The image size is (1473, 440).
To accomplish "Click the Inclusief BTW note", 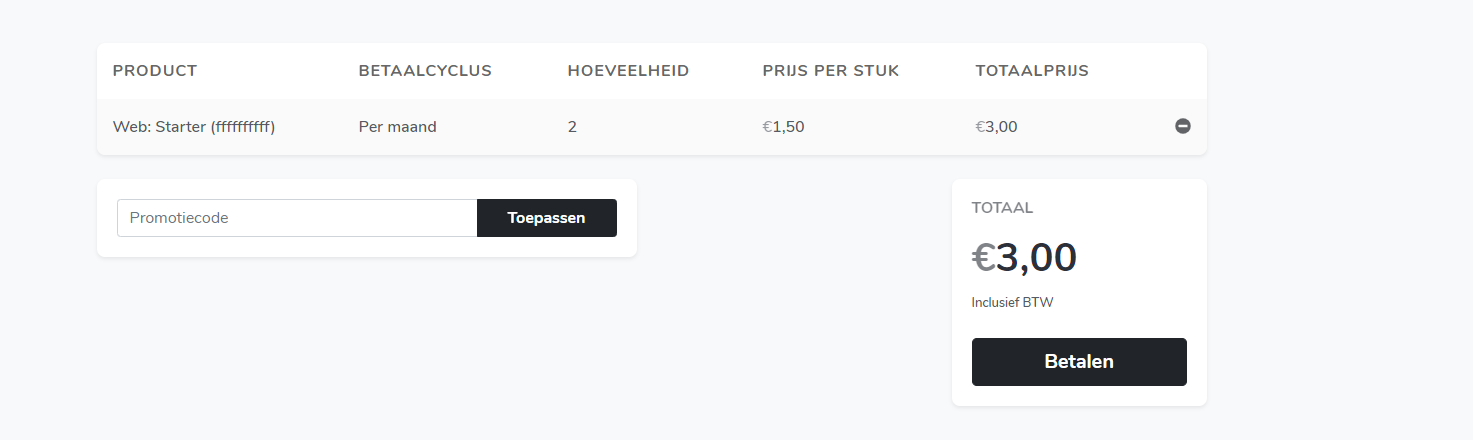I will [x=1012, y=303].
